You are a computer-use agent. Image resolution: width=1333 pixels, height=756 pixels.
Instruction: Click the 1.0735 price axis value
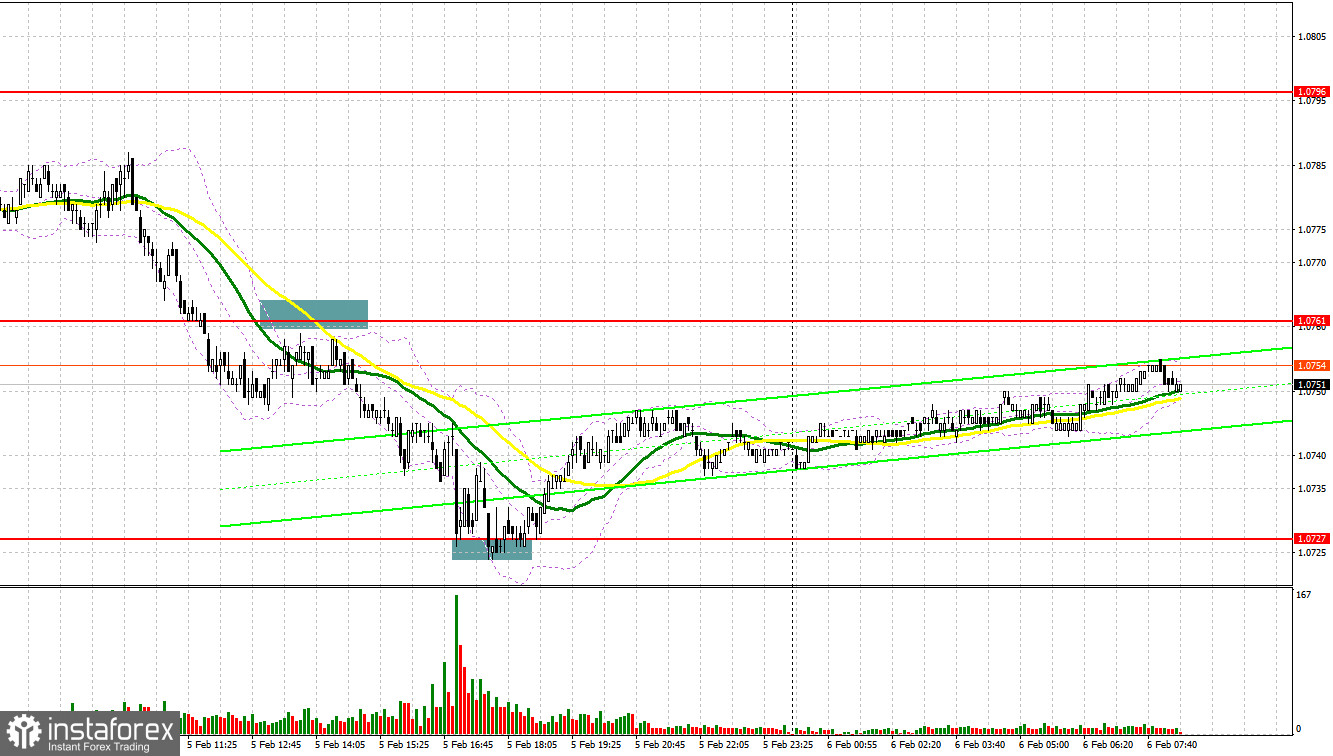1311,488
